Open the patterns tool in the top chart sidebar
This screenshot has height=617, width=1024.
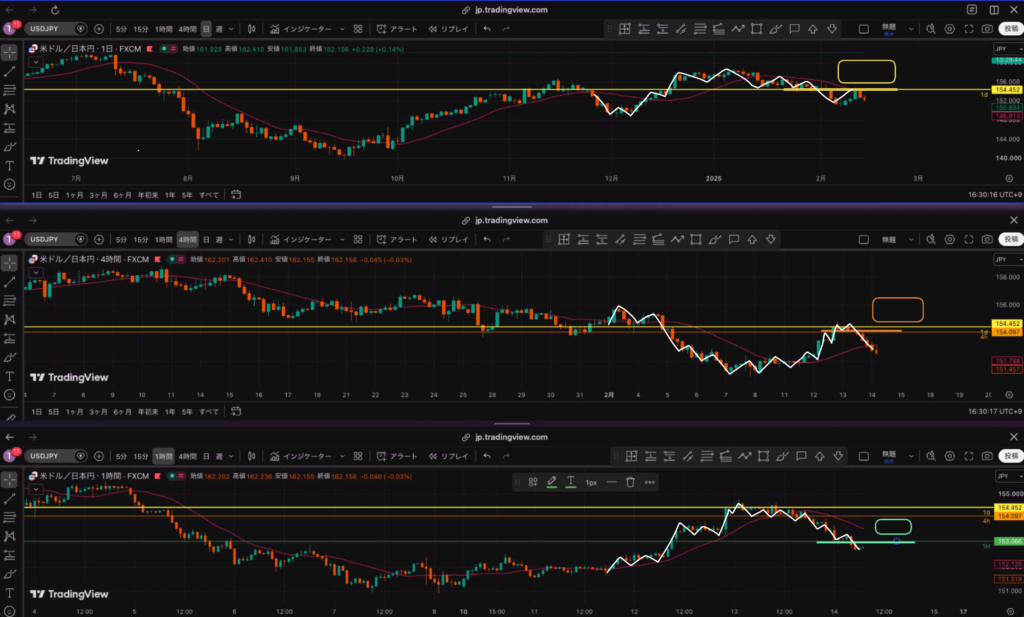pos(10,109)
